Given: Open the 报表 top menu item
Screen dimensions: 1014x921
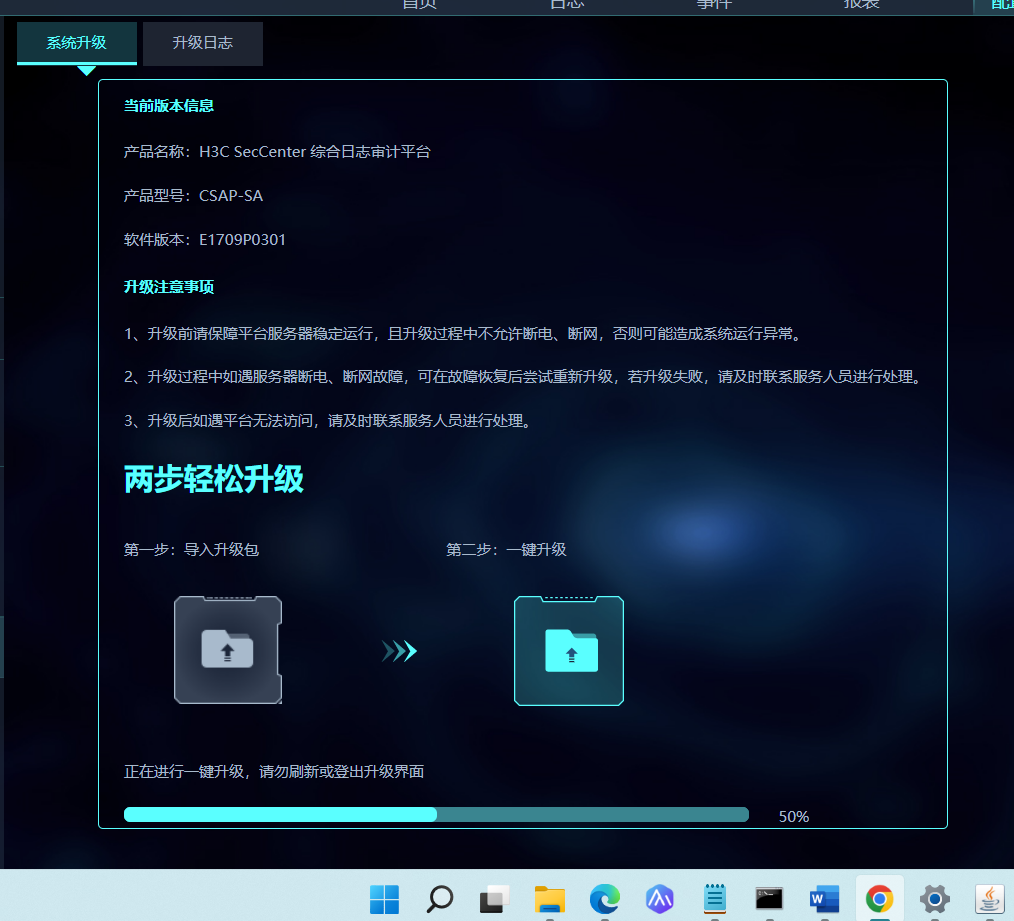Looking at the screenshot, I should coord(861,5).
